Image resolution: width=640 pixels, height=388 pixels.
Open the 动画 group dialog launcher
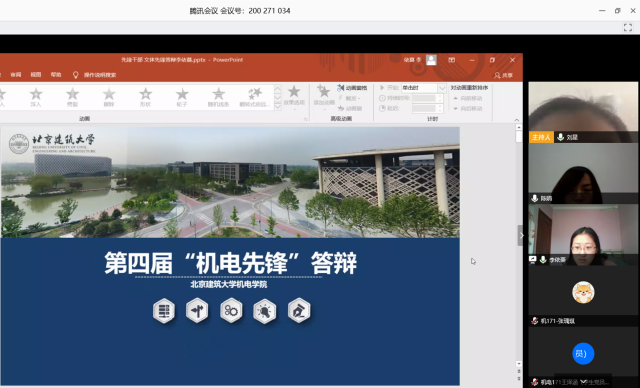(x=305, y=119)
